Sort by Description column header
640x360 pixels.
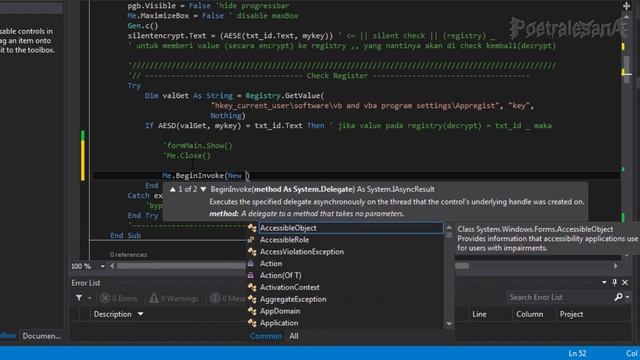click(112, 314)
